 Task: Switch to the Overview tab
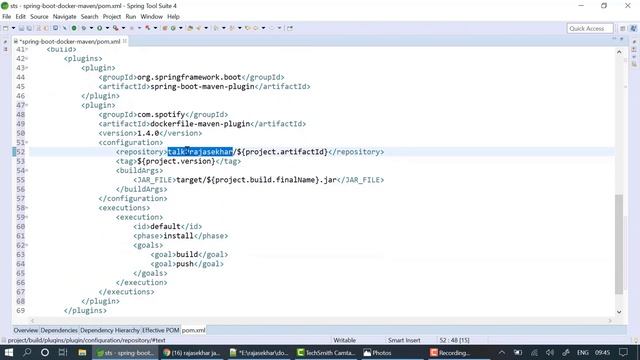click(x=25, y=330)
